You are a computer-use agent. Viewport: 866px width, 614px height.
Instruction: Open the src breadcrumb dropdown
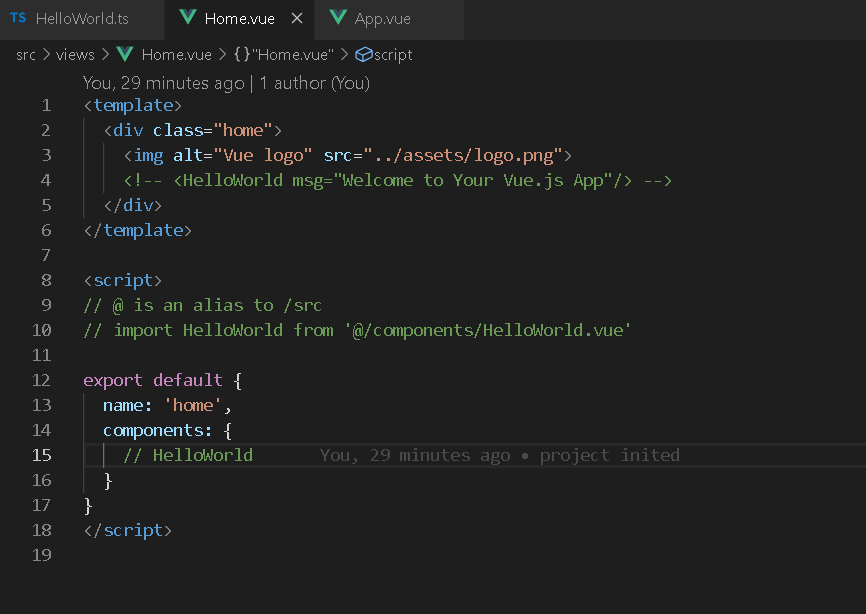(26, 54)
